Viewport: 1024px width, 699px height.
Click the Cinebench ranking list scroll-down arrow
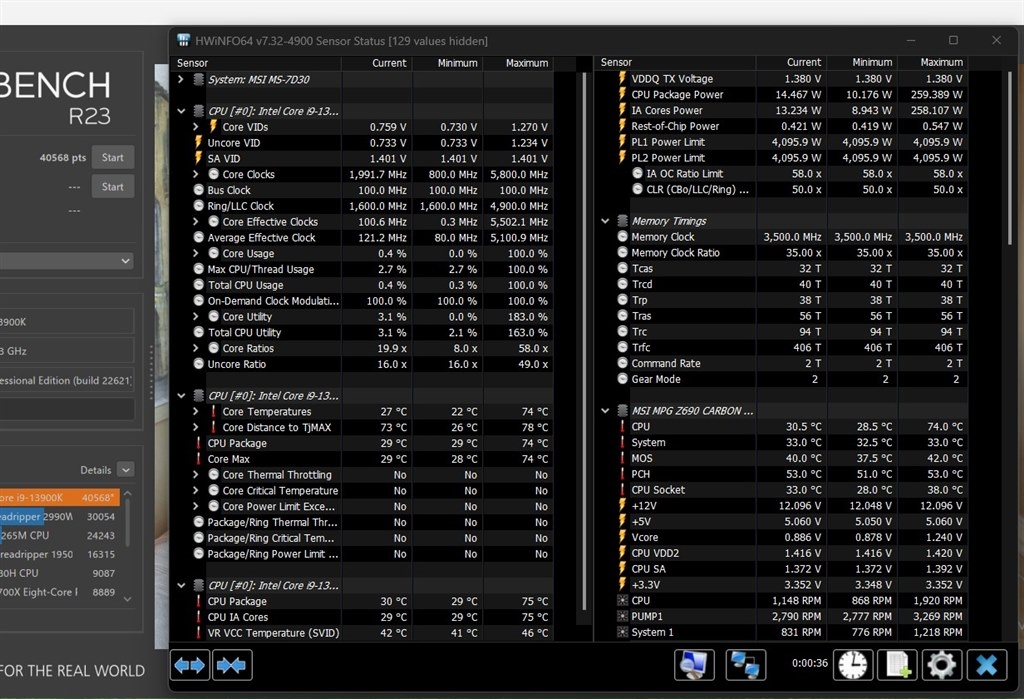(x=127, y=598)
